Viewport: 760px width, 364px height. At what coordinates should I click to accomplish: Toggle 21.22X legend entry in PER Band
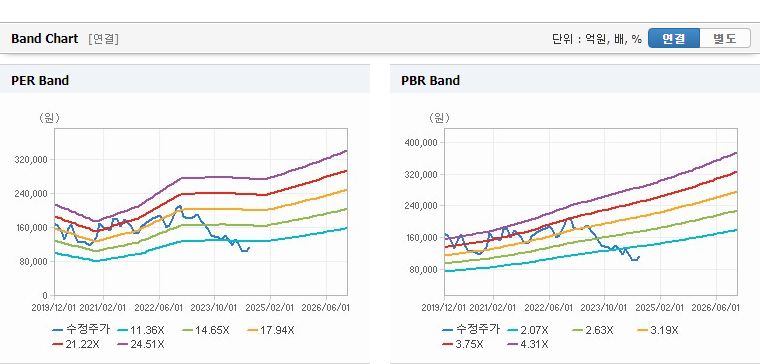point(76,344)
